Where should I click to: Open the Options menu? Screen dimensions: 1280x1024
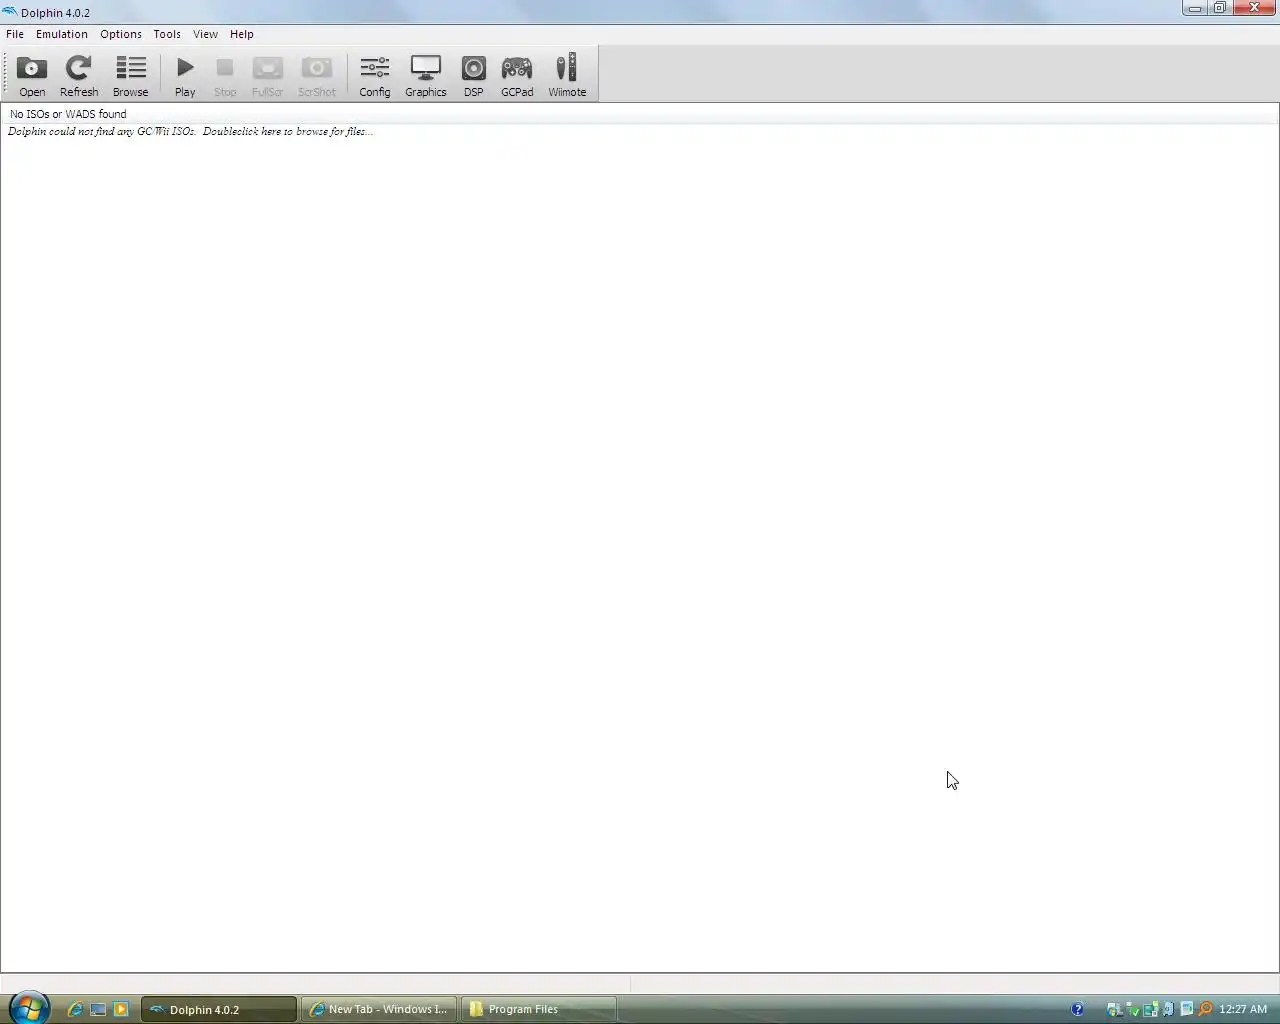point(121,34)
